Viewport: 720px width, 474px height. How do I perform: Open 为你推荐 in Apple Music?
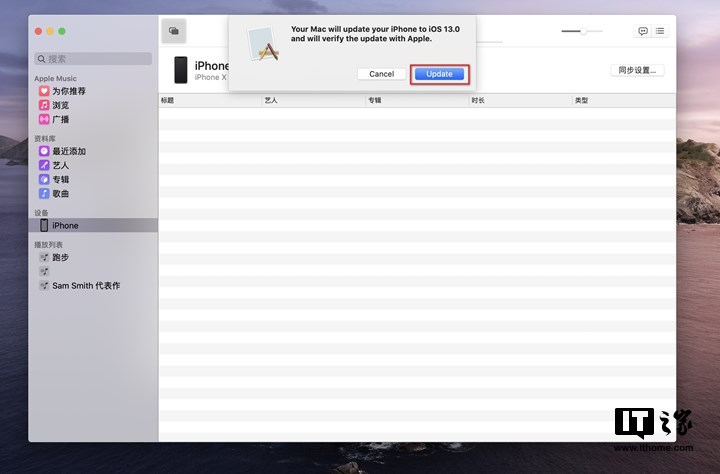[69, 91]
